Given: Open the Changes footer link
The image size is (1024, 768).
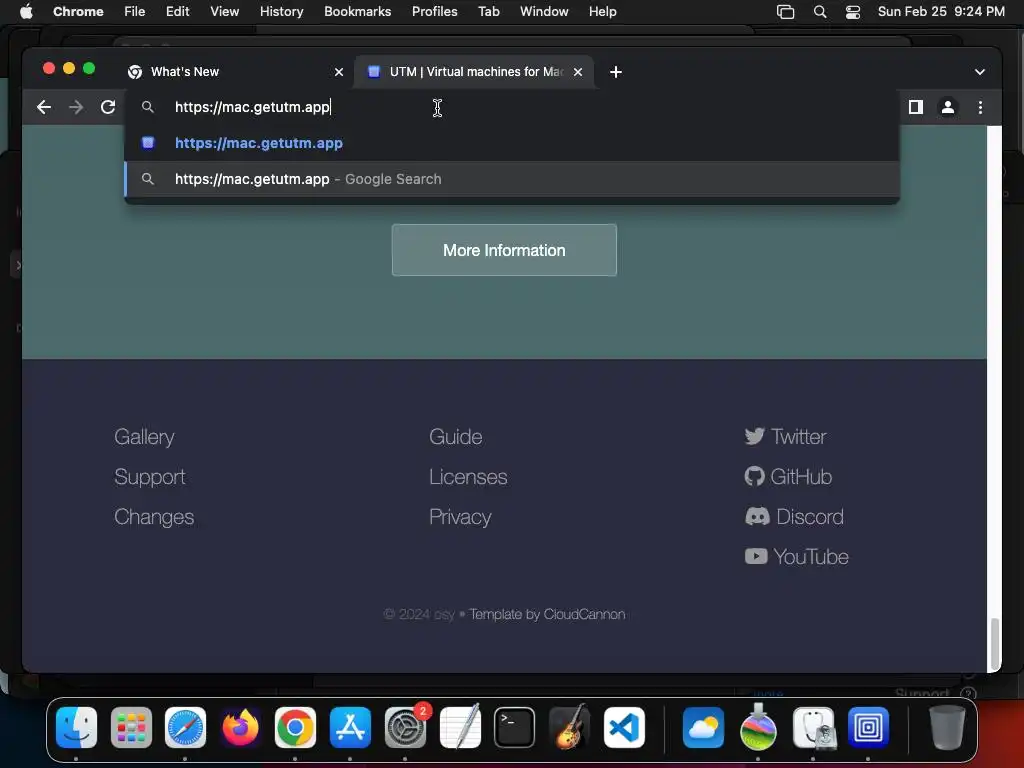Looking at the screenshot, I should coord(154,517).
